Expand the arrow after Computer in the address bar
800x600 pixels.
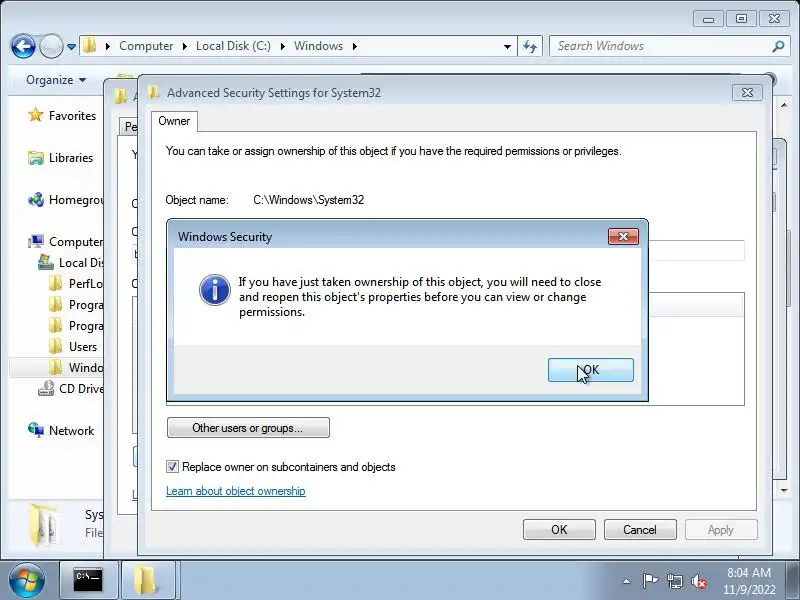[184, 46]
